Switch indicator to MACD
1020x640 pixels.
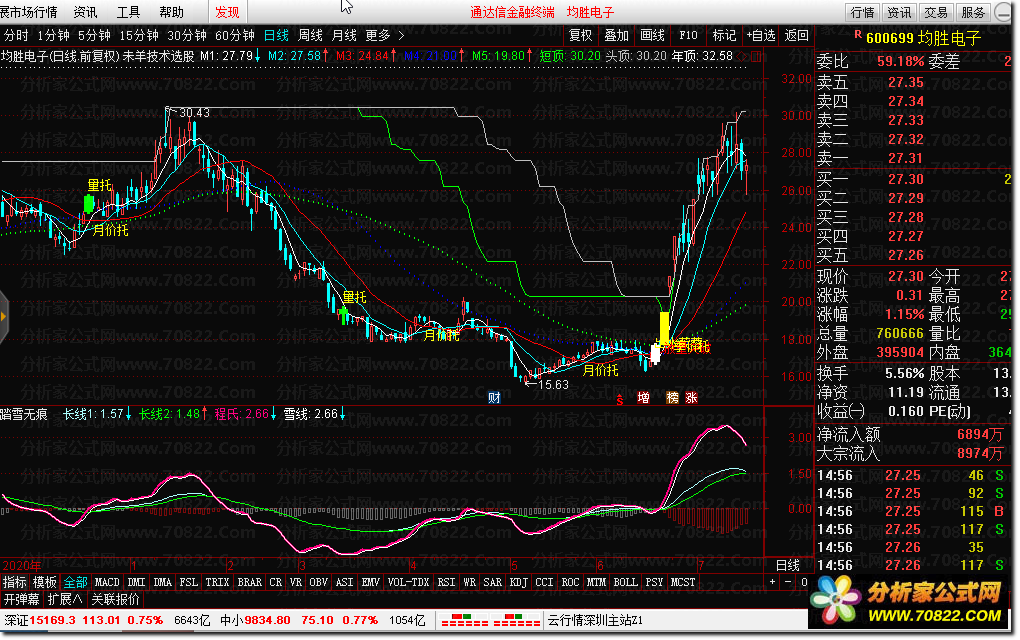[107, 582]
